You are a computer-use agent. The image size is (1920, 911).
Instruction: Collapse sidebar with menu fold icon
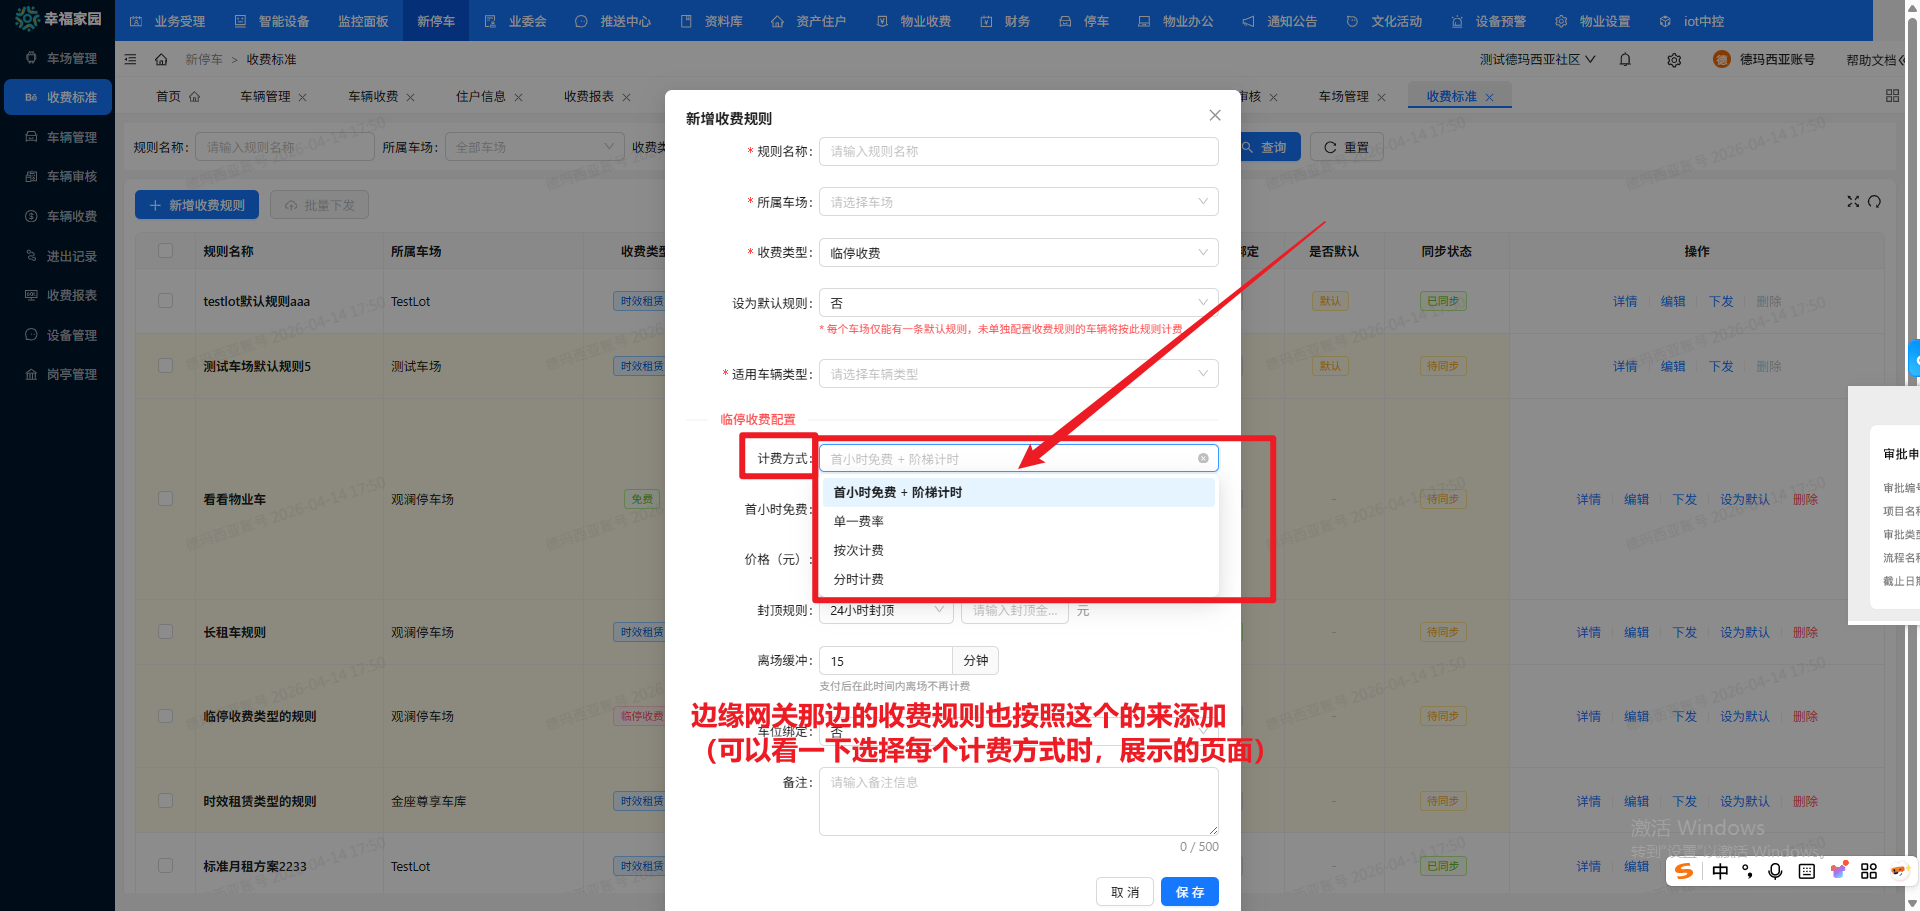[130, 60]
